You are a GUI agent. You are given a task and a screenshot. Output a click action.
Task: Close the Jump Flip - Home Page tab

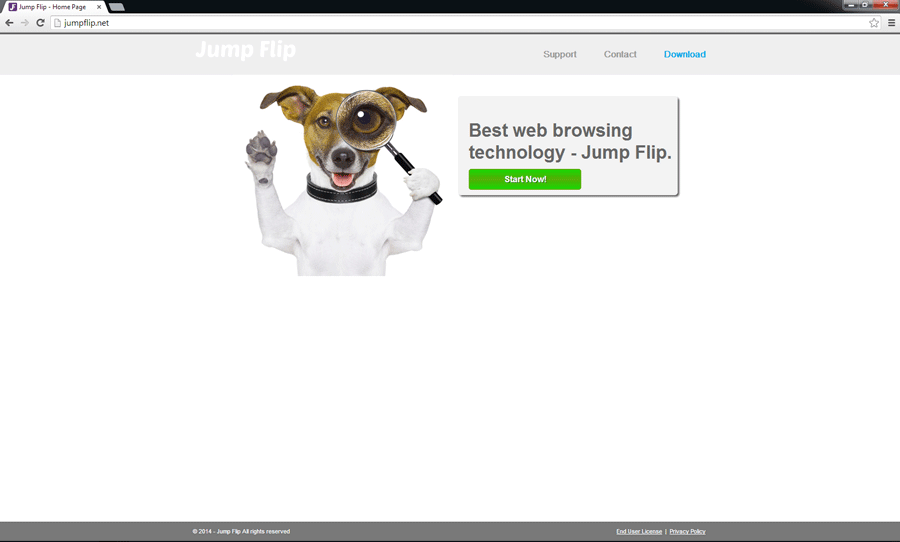click(99, 7)
